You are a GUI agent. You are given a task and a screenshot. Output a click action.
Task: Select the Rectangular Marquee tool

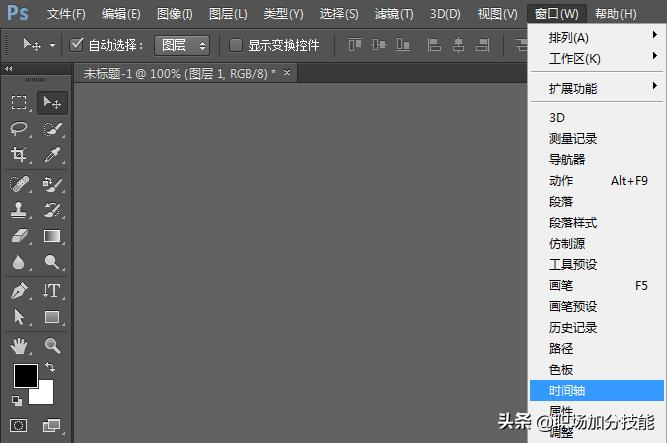[19, 103]
